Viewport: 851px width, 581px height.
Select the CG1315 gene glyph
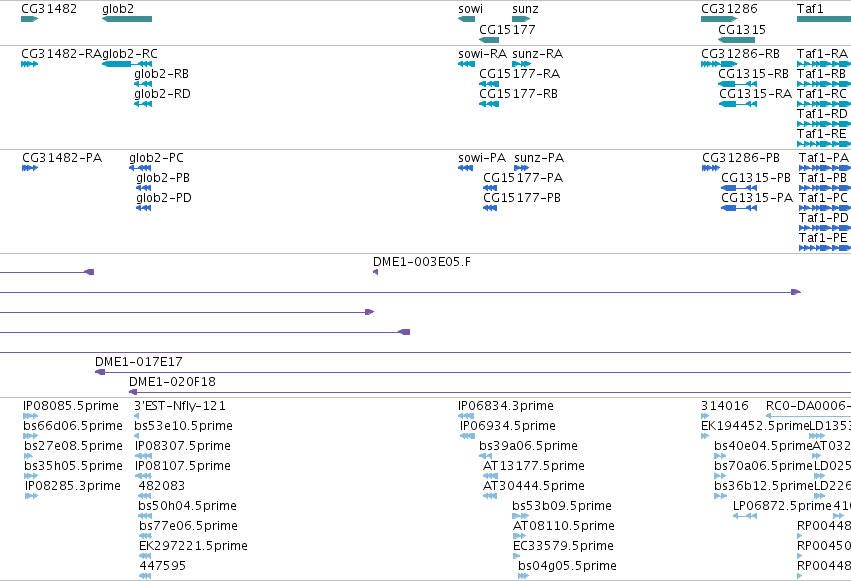736,40
